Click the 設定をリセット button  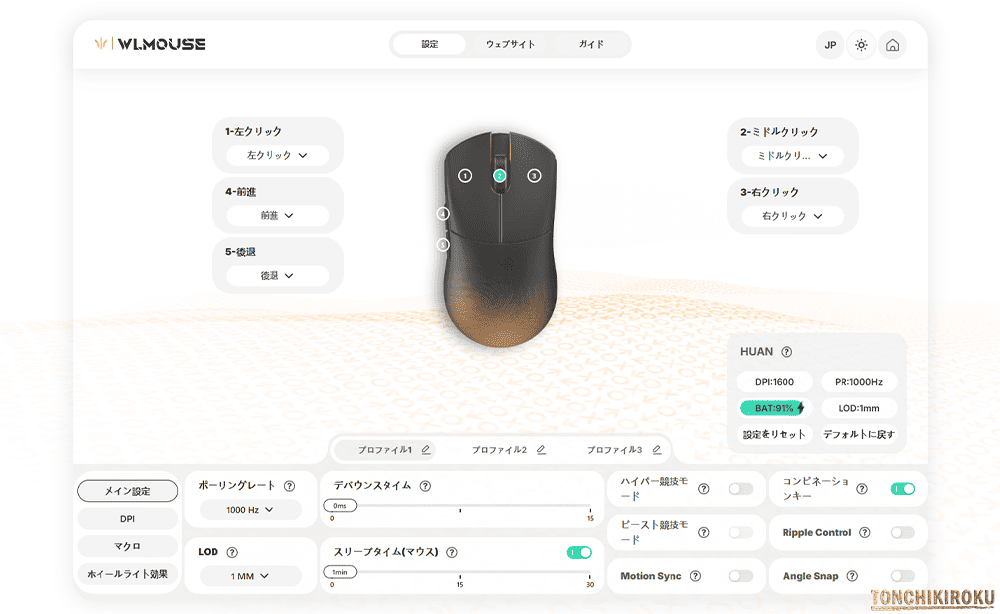tap(773, 433)
